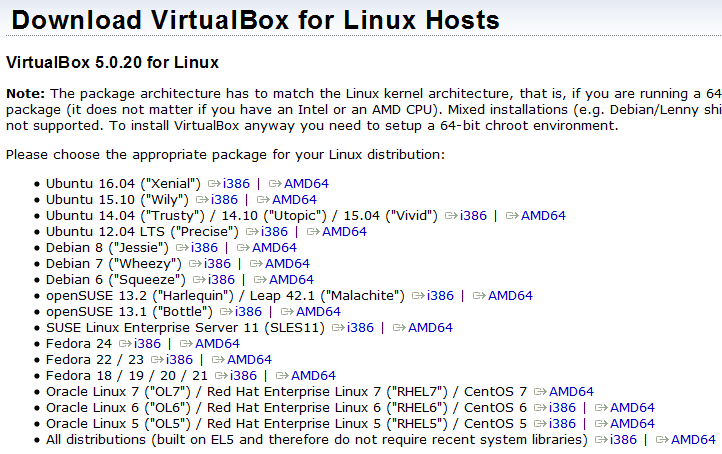The image size is (722, 454).
Task: Select AMD64 for Ubuntu 12.04 LTS Precise
Action: (x=344, y=232)
